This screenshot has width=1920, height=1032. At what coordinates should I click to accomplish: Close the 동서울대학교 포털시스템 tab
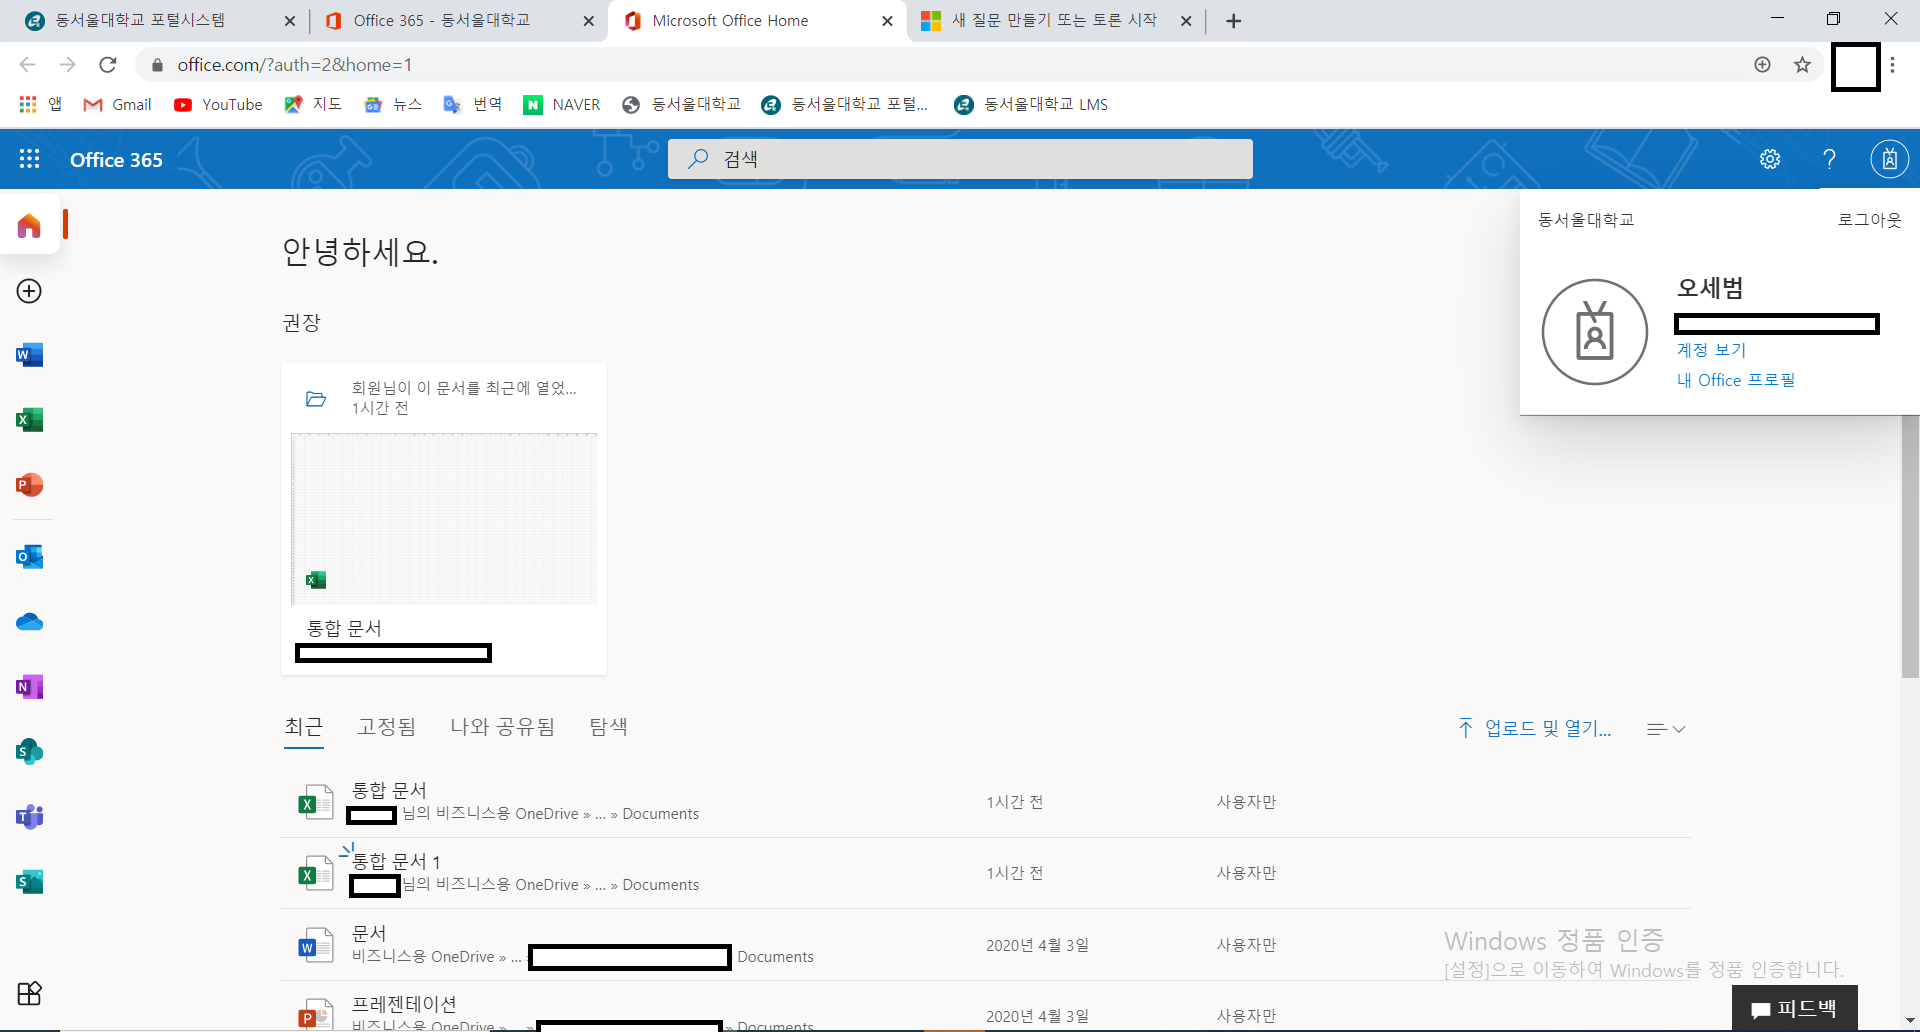click(290, 21)
